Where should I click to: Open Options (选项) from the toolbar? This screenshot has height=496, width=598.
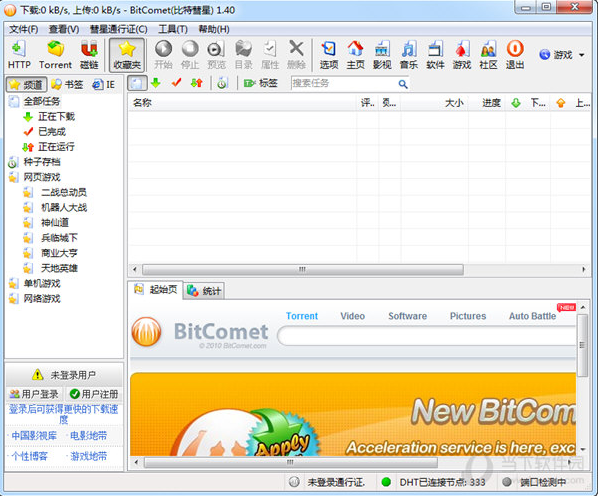(329, 55)
